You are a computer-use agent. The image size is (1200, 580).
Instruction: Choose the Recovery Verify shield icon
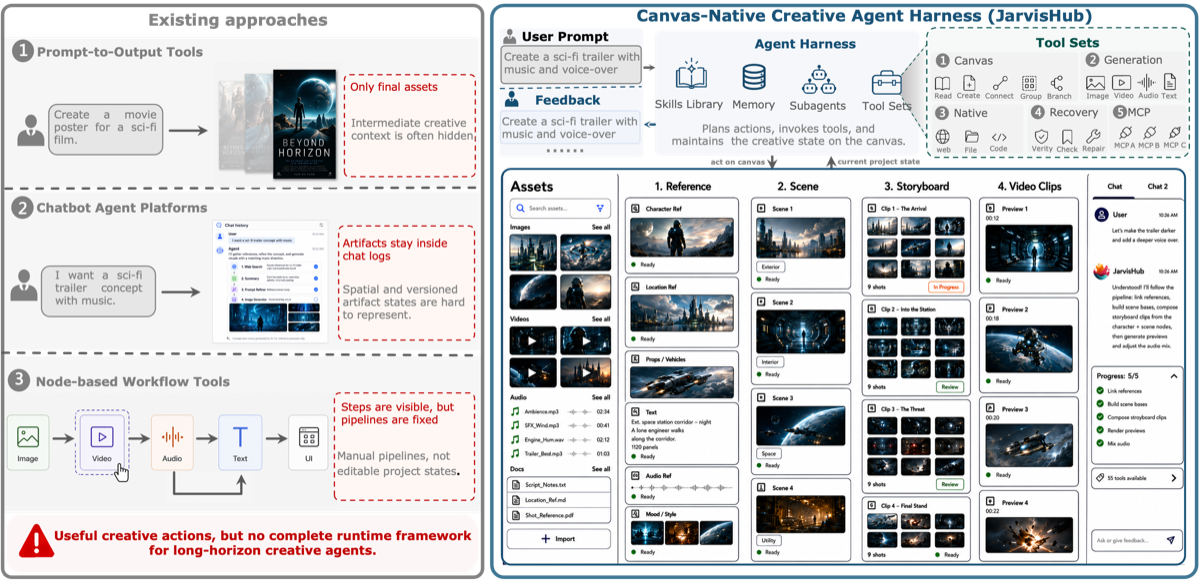1040,136
